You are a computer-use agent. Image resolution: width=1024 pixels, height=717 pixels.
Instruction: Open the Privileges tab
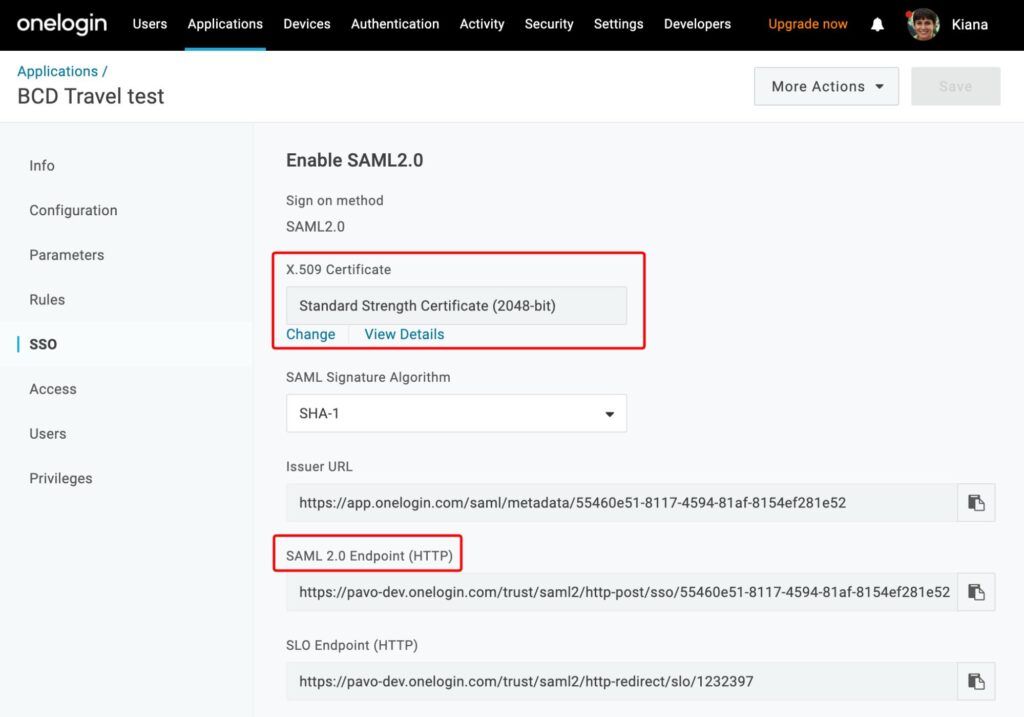coord(61,478)
